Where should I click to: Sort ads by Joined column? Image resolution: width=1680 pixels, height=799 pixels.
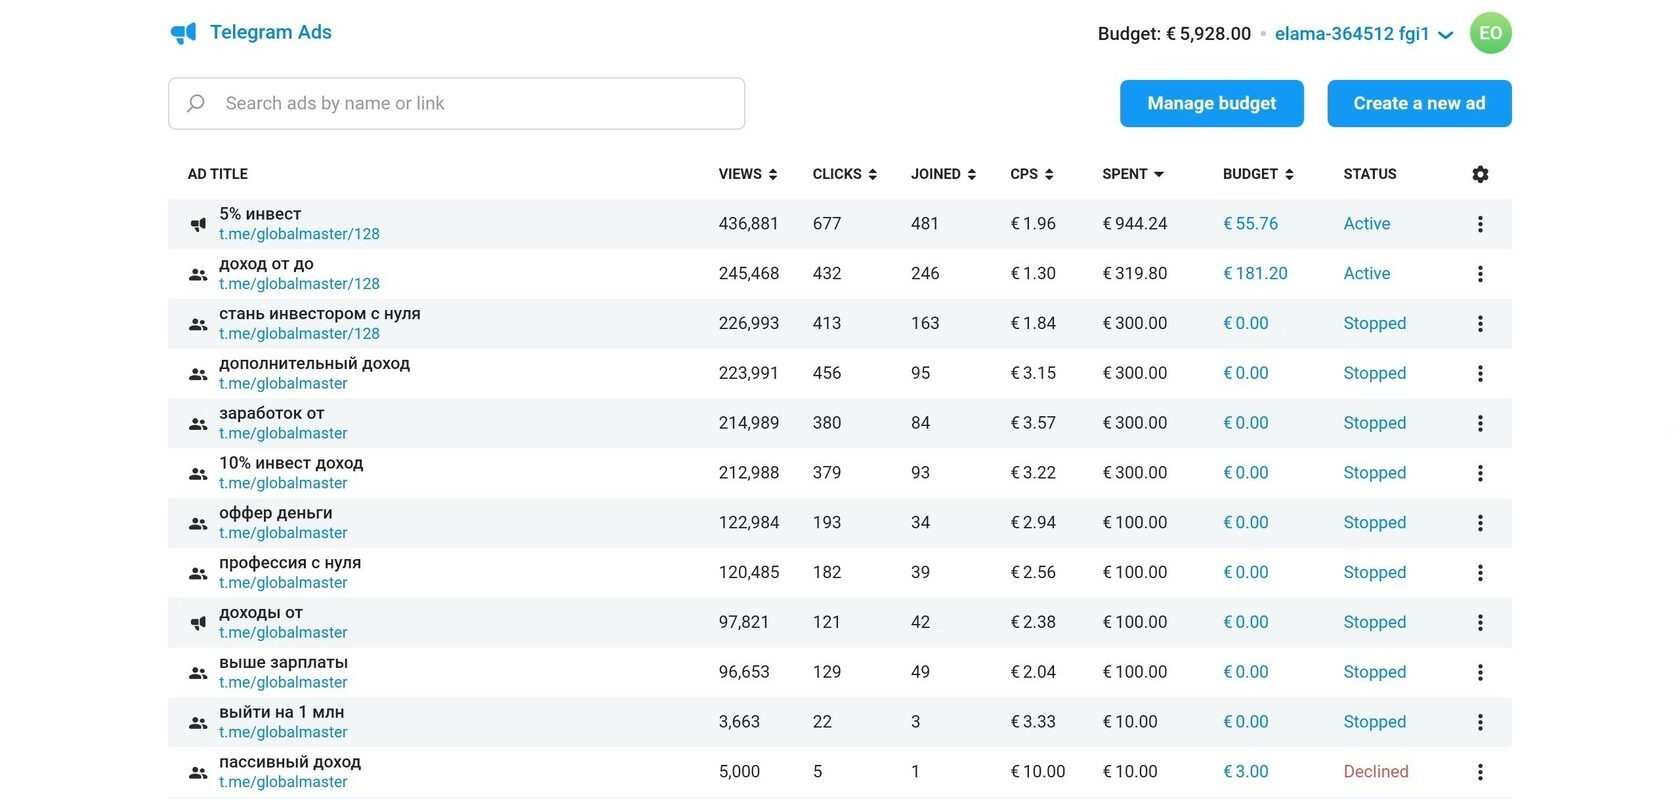pyautogui.click(x=942, y=174)
